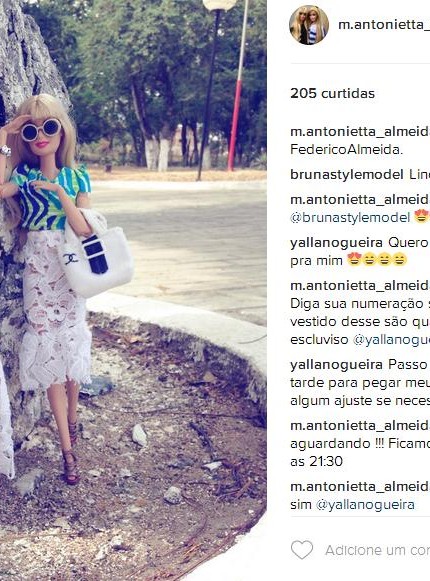
Task: Click m.antonietta_almeida name in last sim comment
Action: pos(360,487)
